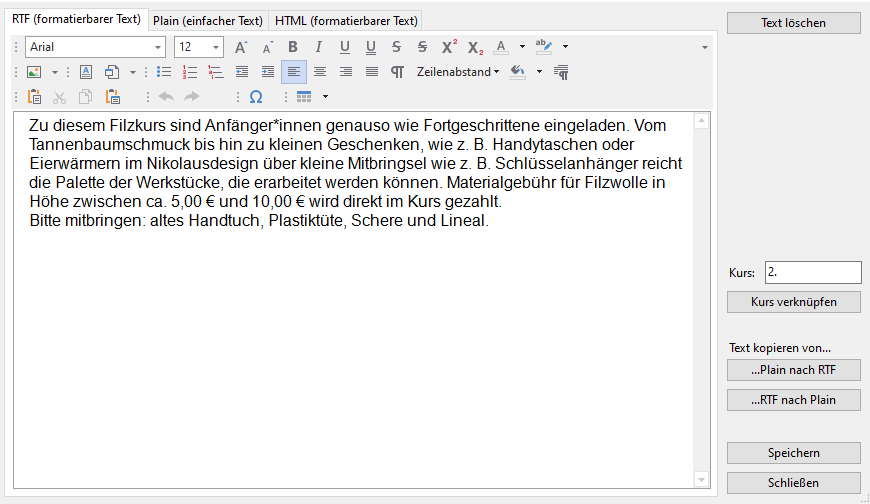Click scrollbar up arrow in text editor
The width and height of the screenshot is (870, 504).
coord(701,120)
